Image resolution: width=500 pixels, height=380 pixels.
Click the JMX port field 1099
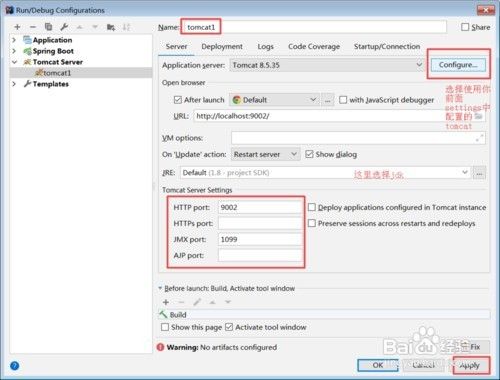pyautogui.click(x=260, y=239)
